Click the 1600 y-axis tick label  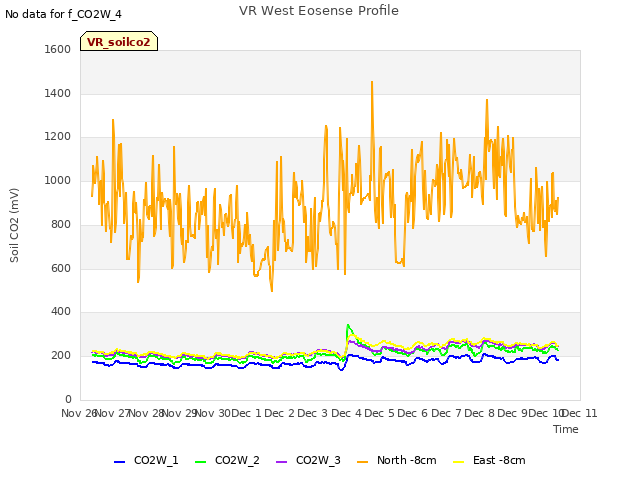pyautogui.click(x=58, y=49)
